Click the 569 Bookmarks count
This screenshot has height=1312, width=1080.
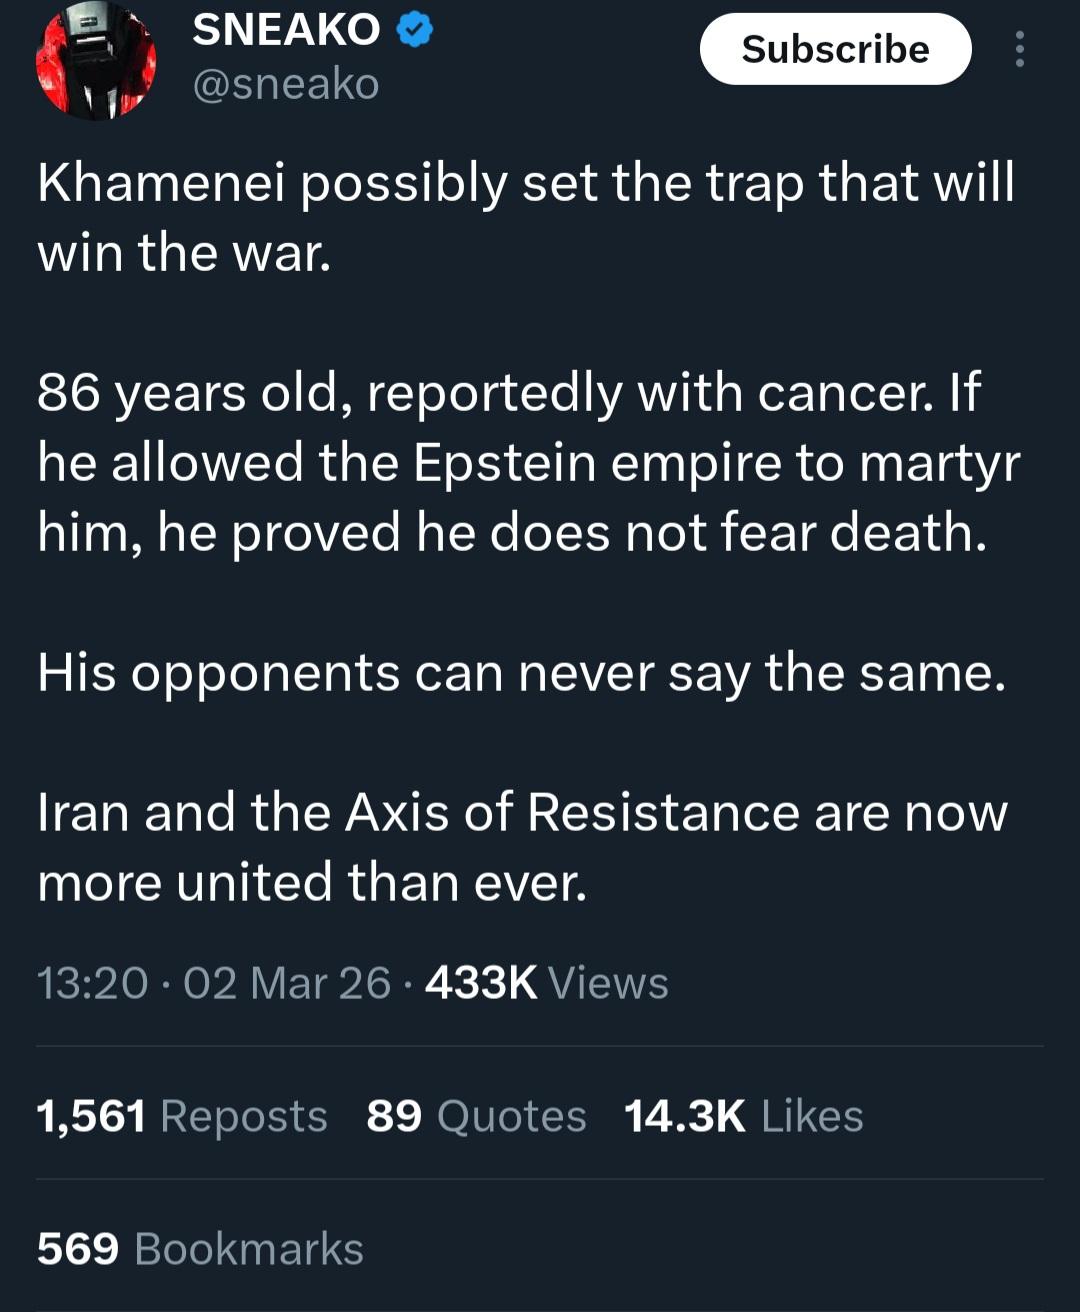point(200,1249)
